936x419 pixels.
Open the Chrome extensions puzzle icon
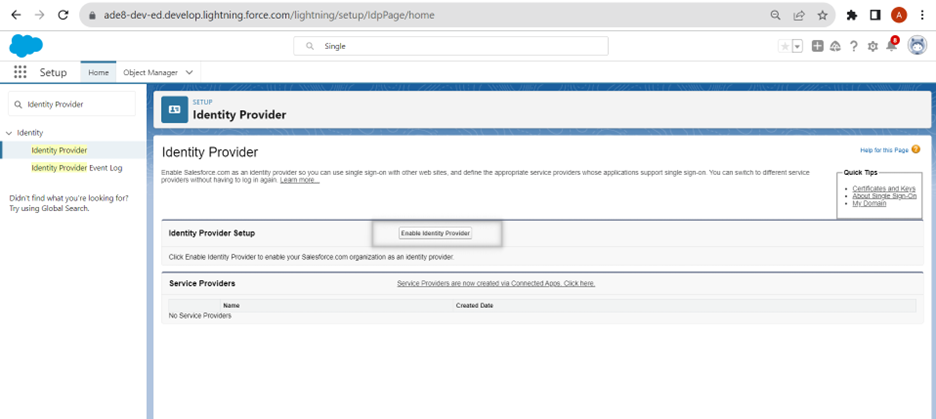click(852, 15)
